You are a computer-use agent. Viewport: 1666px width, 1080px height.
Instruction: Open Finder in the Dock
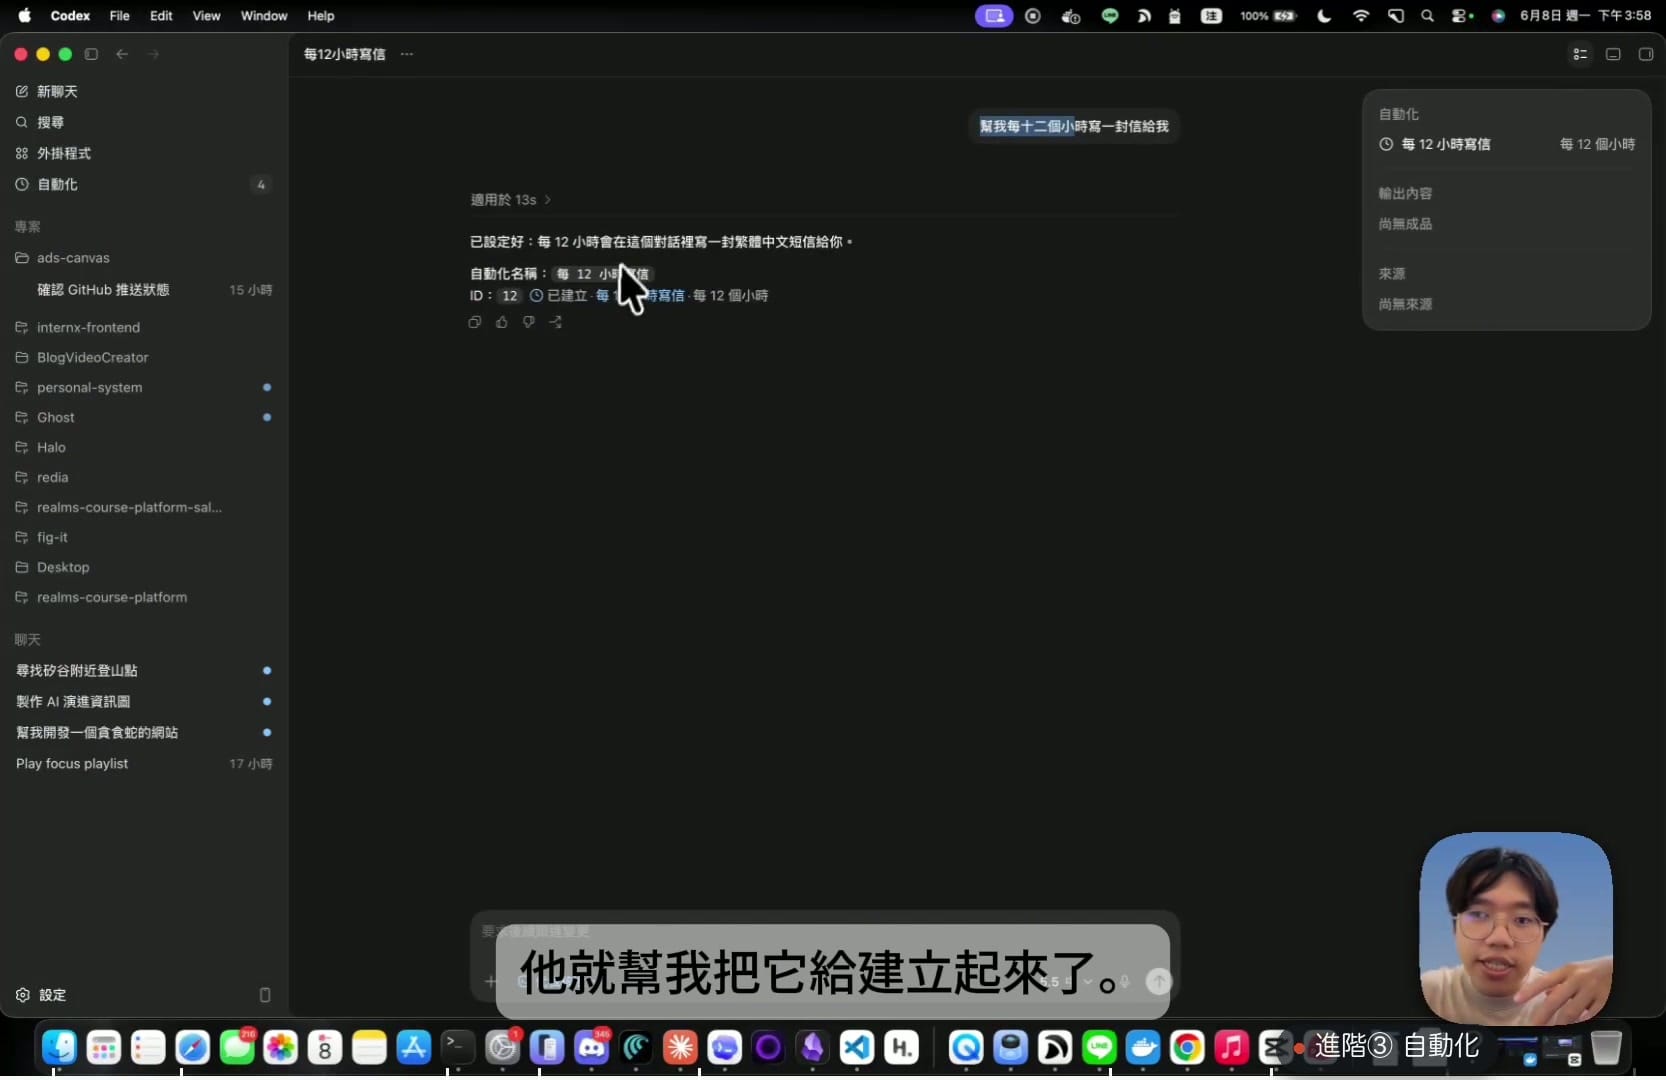click(59, 1047)
